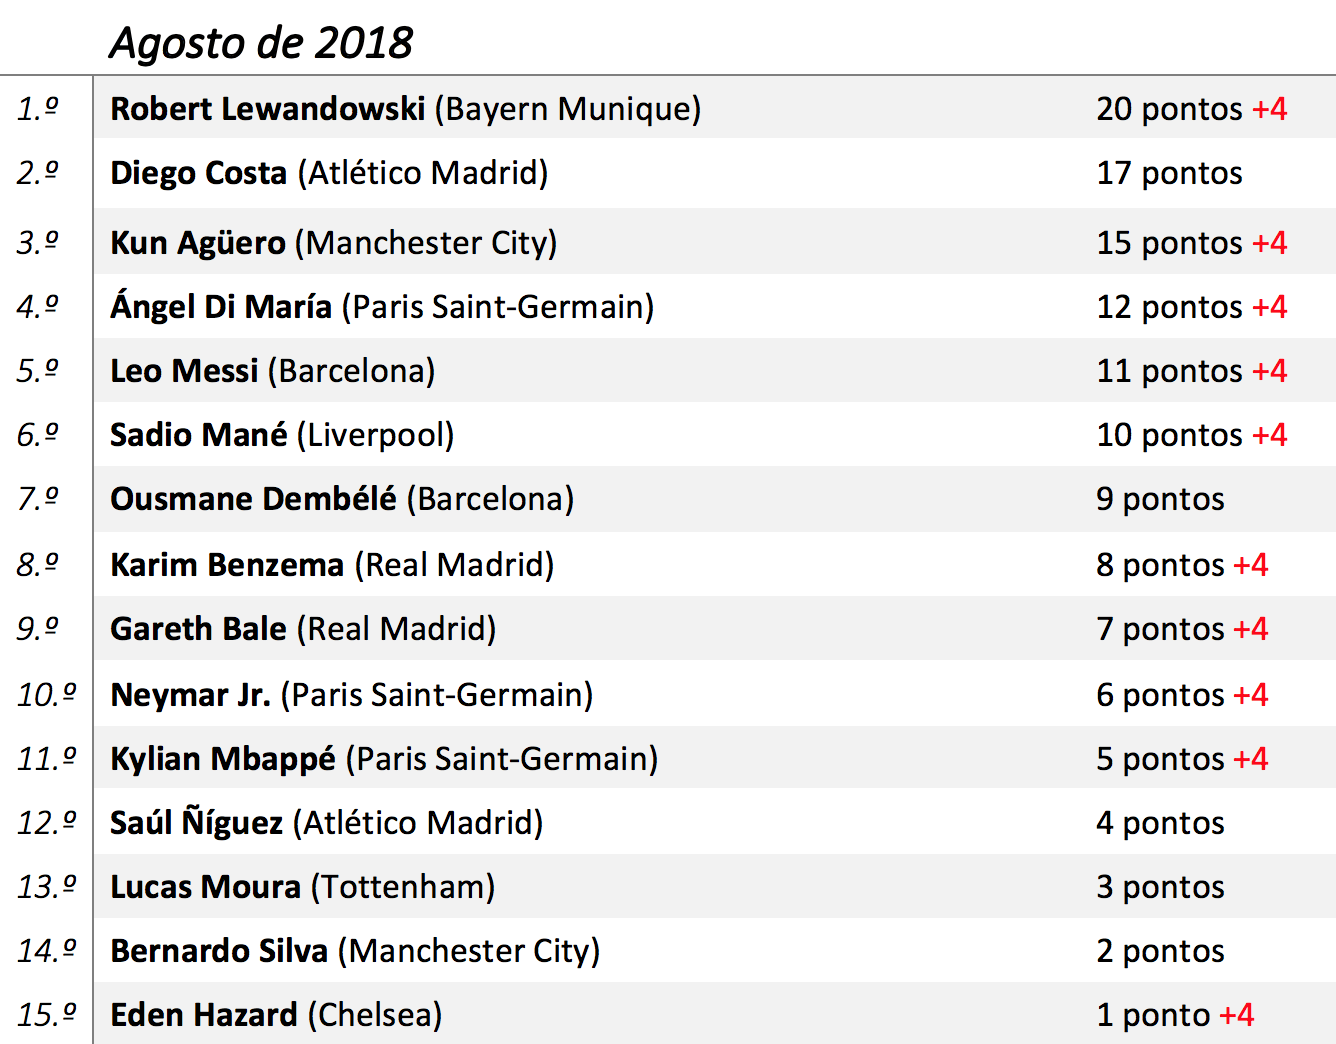
Task: Click the red +4 beside "15 pontos"
Action: click(x=1270, y=243)
